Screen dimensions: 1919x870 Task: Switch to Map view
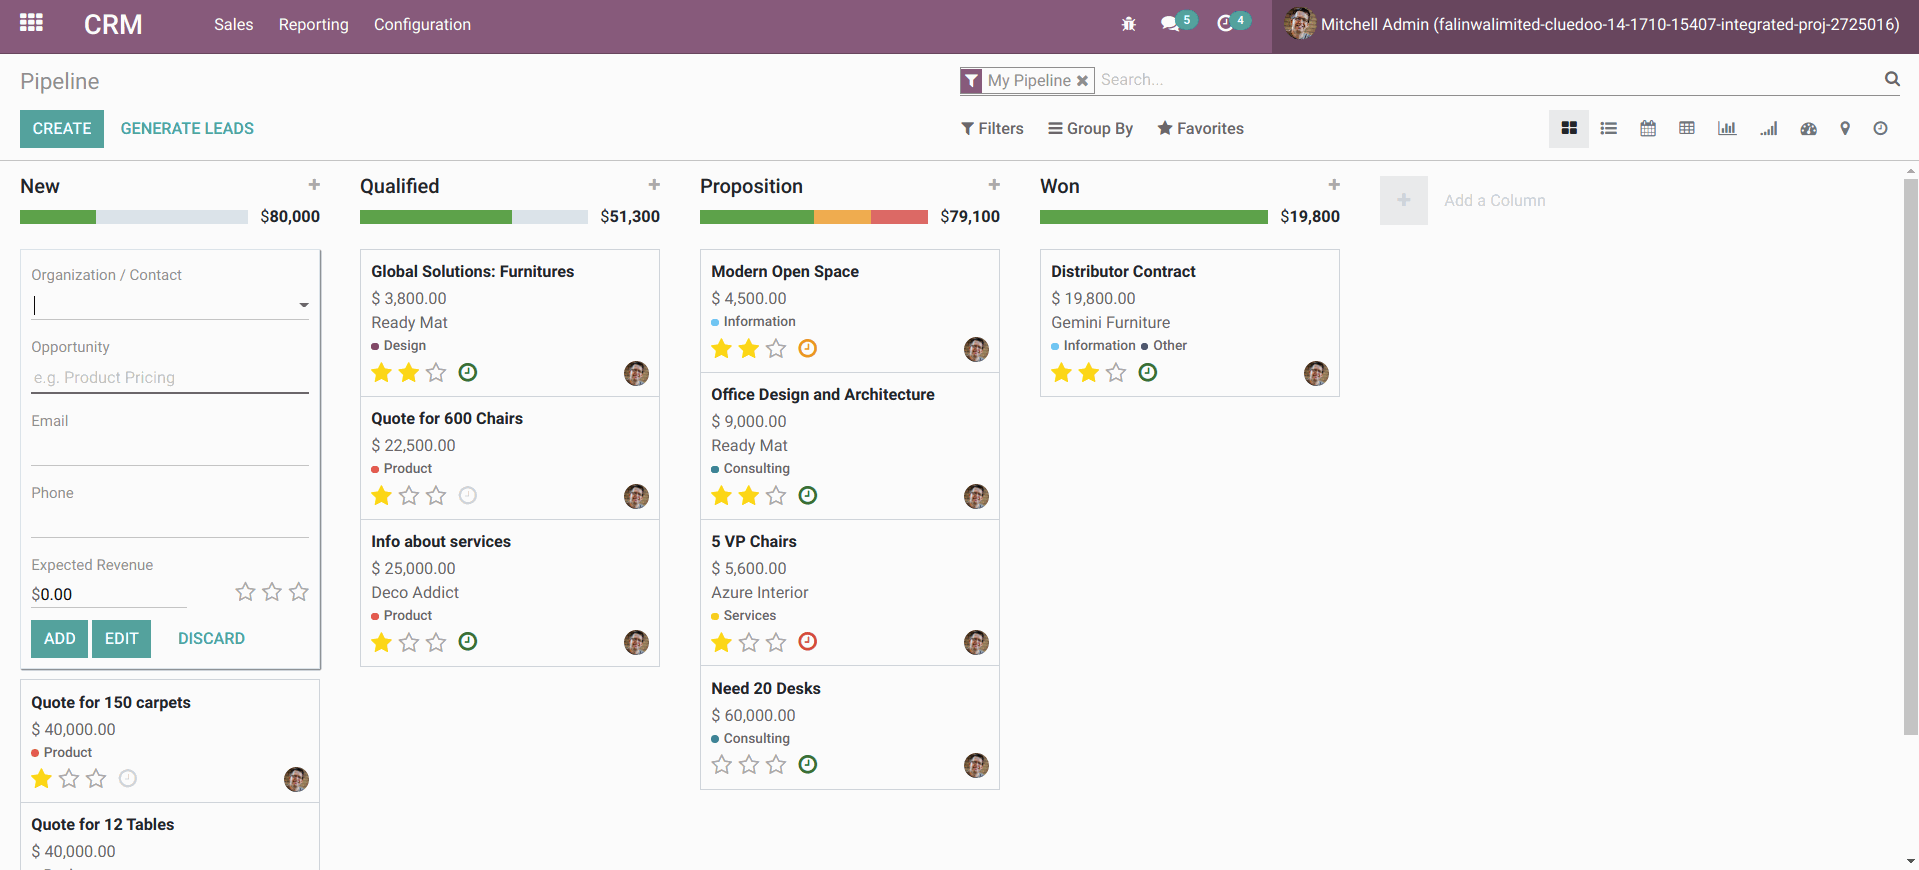pyautogui.click(x=1845, y=128)
